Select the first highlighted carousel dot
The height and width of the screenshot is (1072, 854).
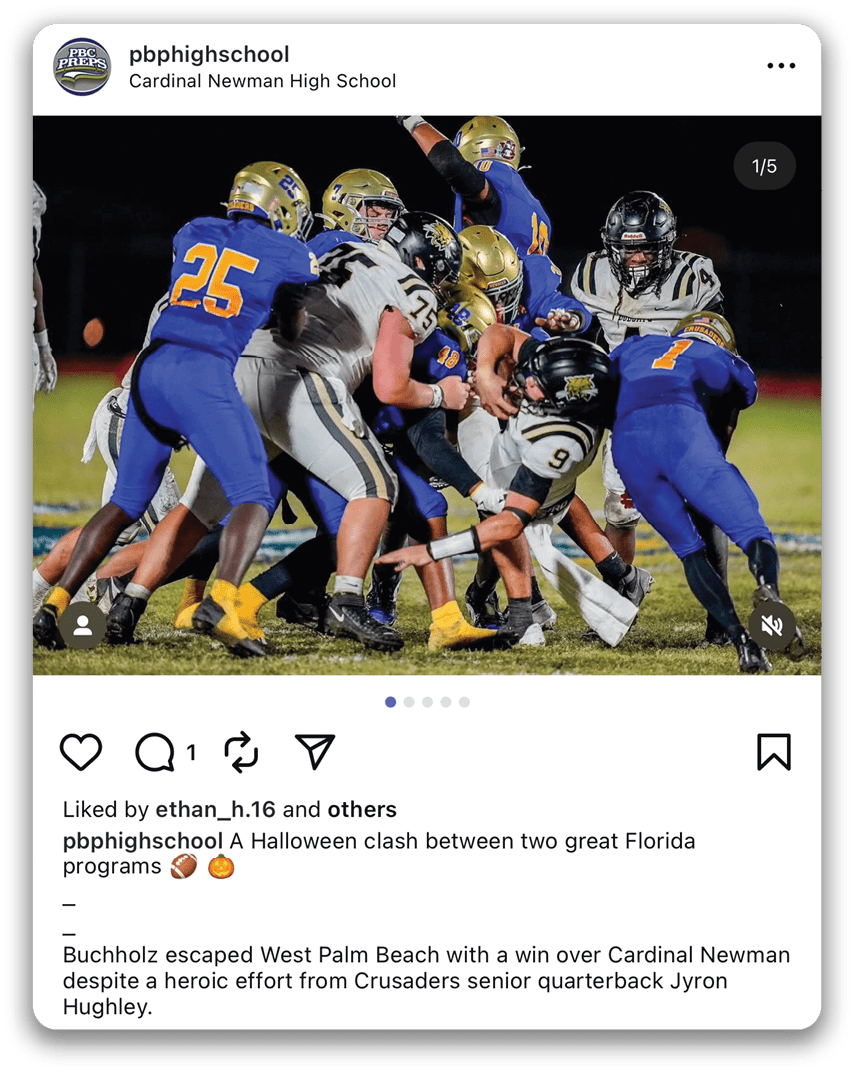[x=390, y=702]
